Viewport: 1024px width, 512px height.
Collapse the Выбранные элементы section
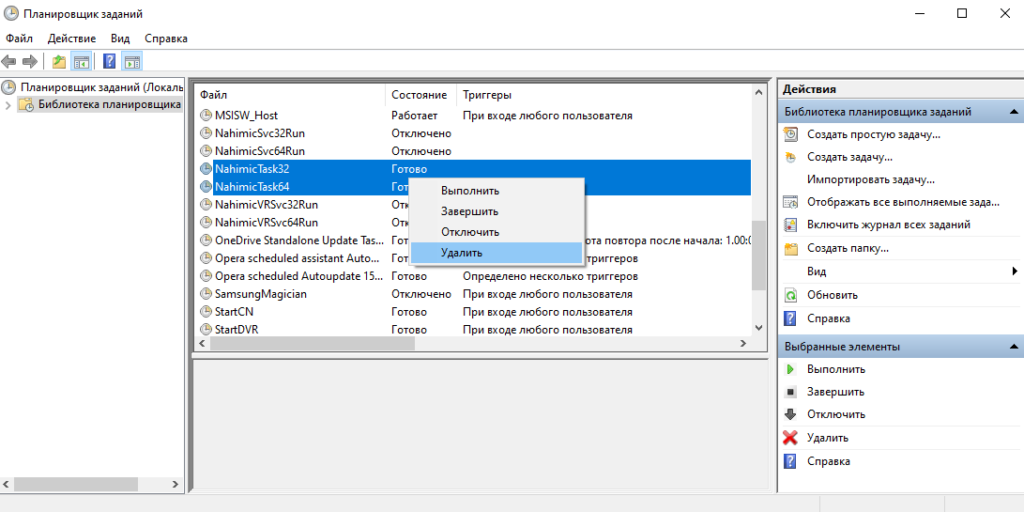pos(1013,347)
